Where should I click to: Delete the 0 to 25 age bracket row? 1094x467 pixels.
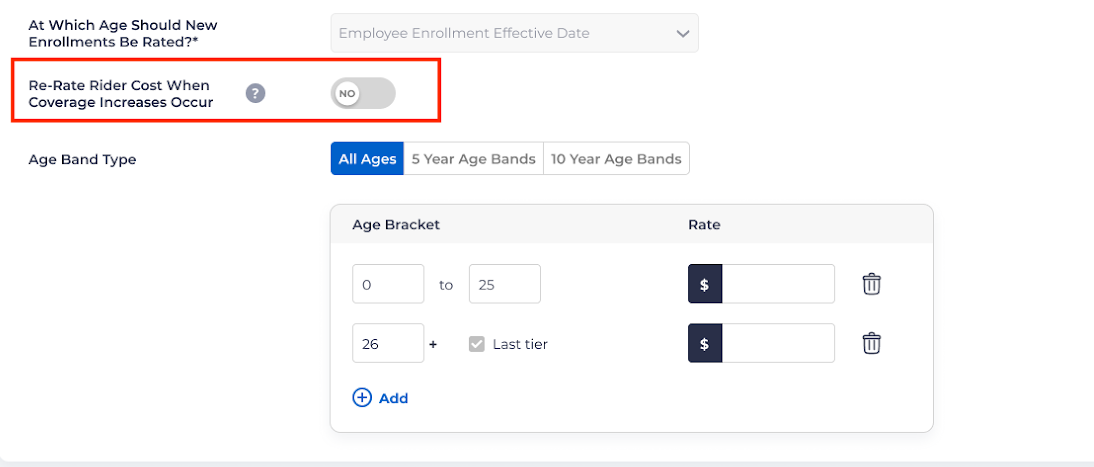click(x=872, y=284)
